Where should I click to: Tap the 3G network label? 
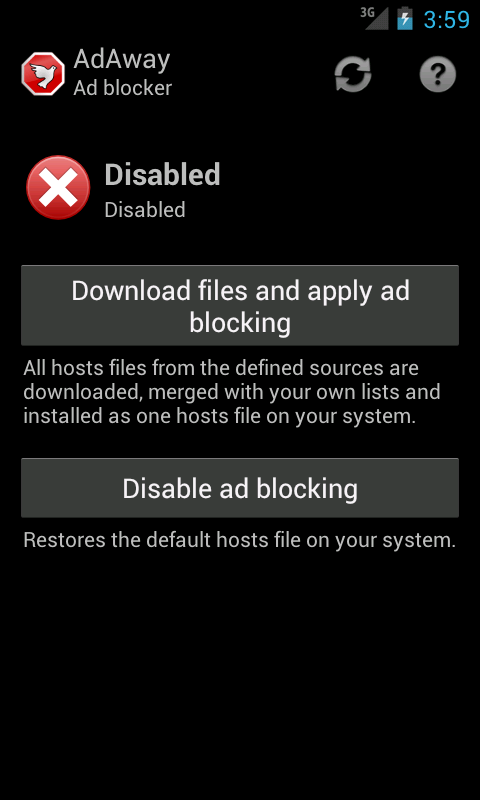(367, 13)
